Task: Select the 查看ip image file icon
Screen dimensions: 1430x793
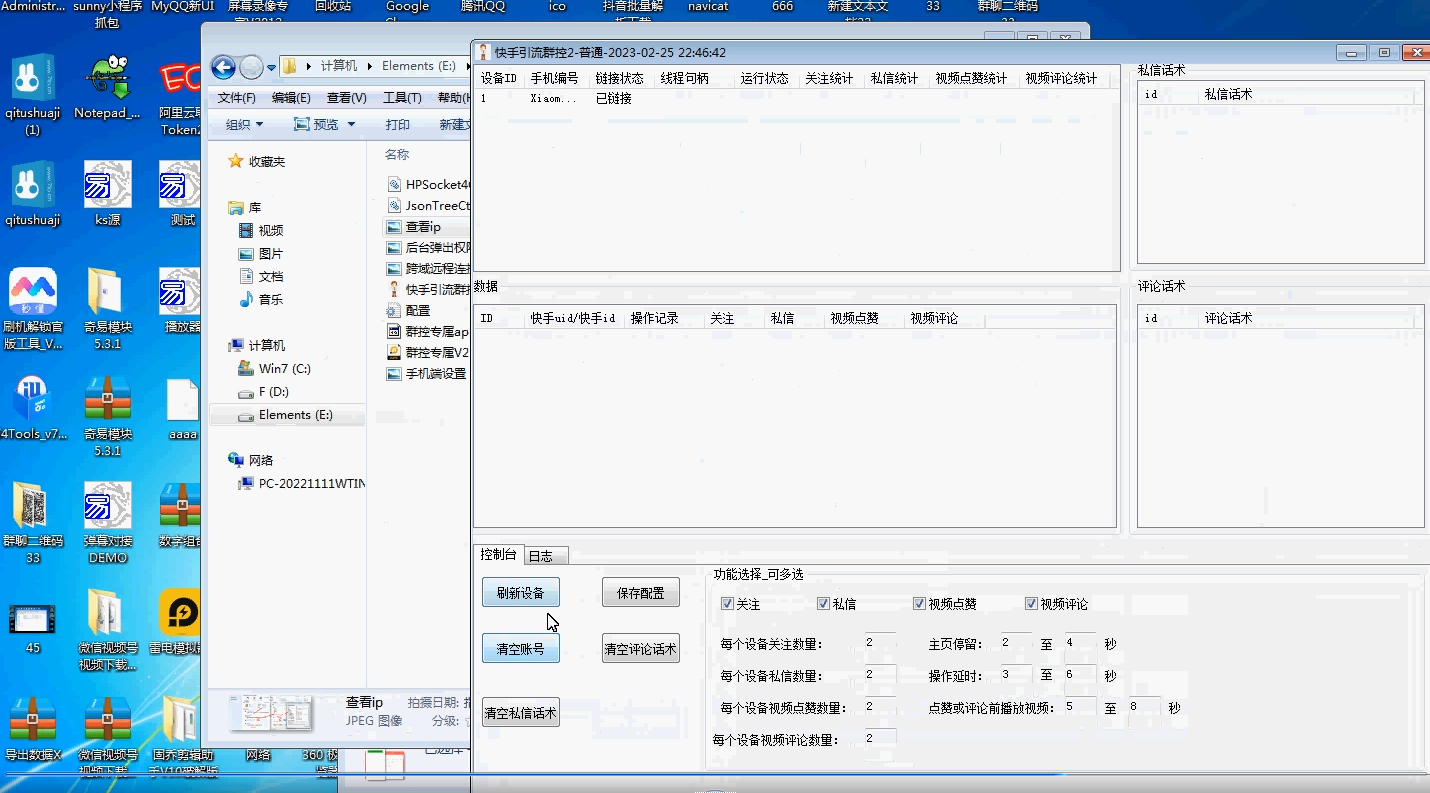Action: click(394, 227)
